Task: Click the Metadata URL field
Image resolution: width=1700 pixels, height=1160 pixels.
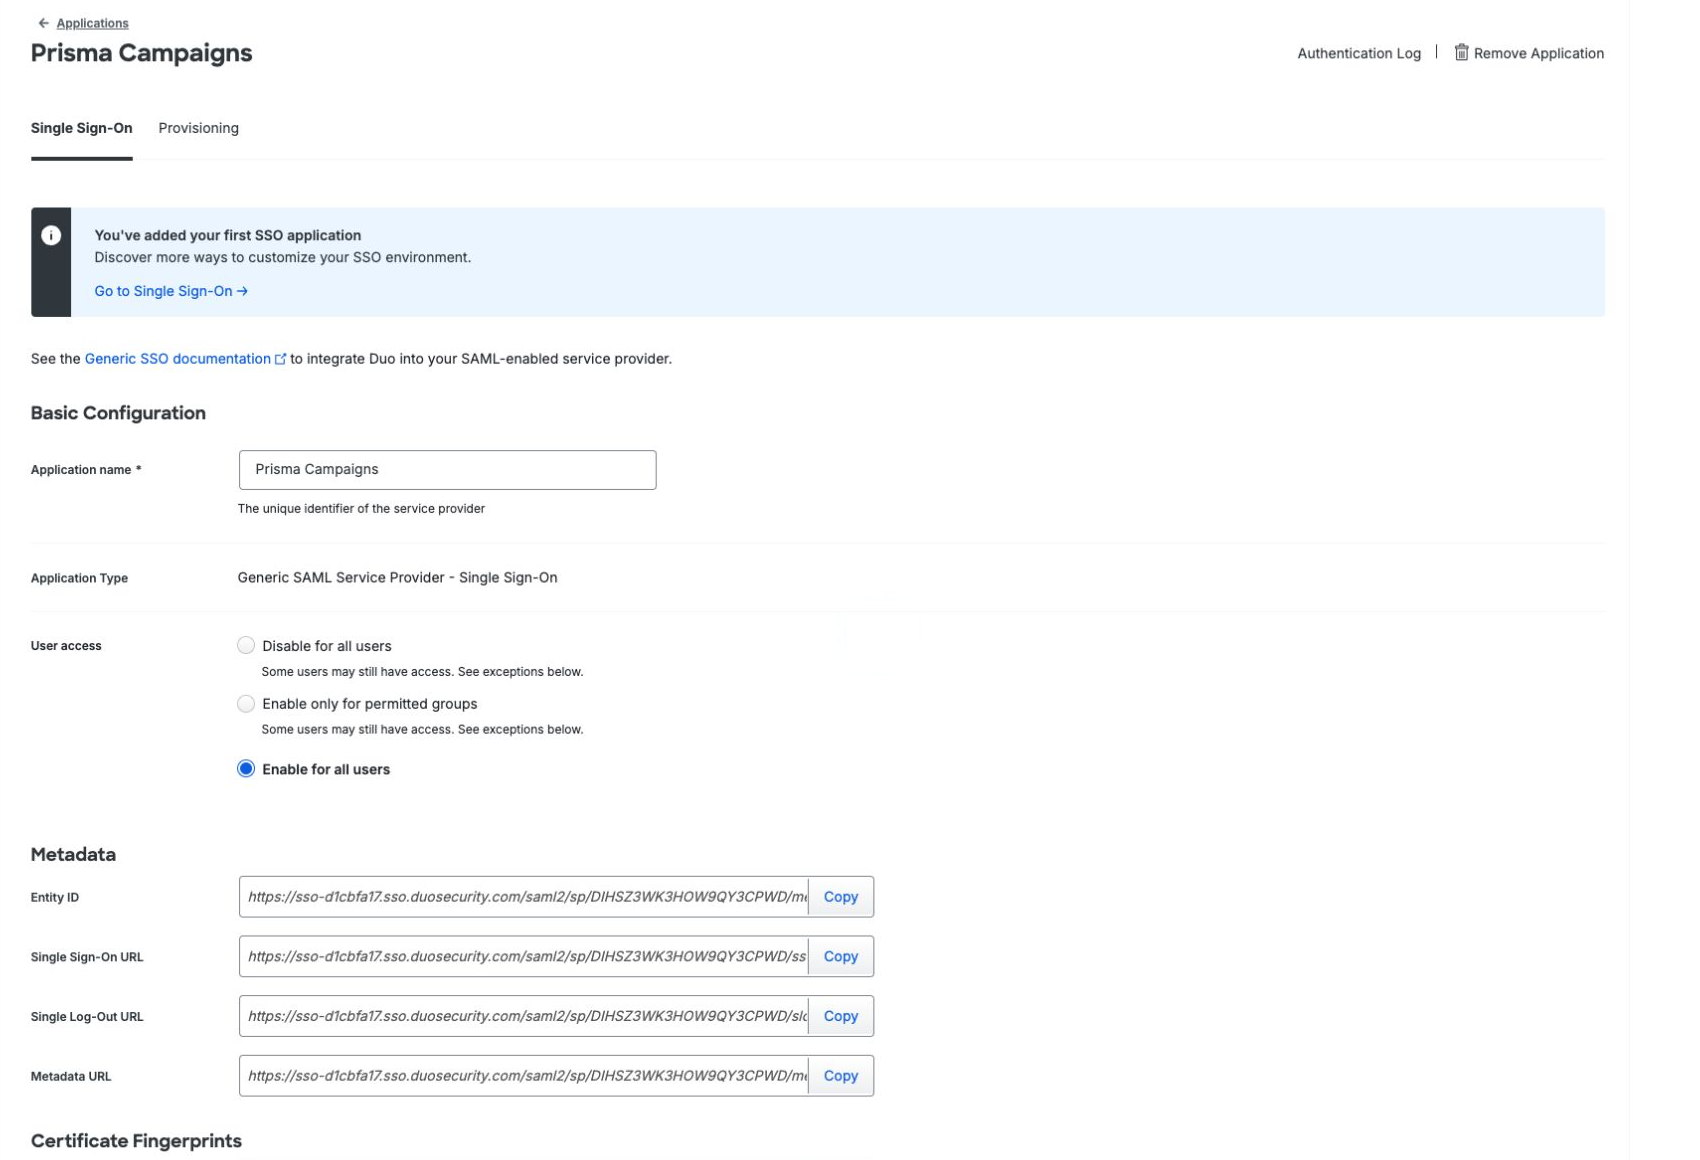Action: tap(524, 1076)
